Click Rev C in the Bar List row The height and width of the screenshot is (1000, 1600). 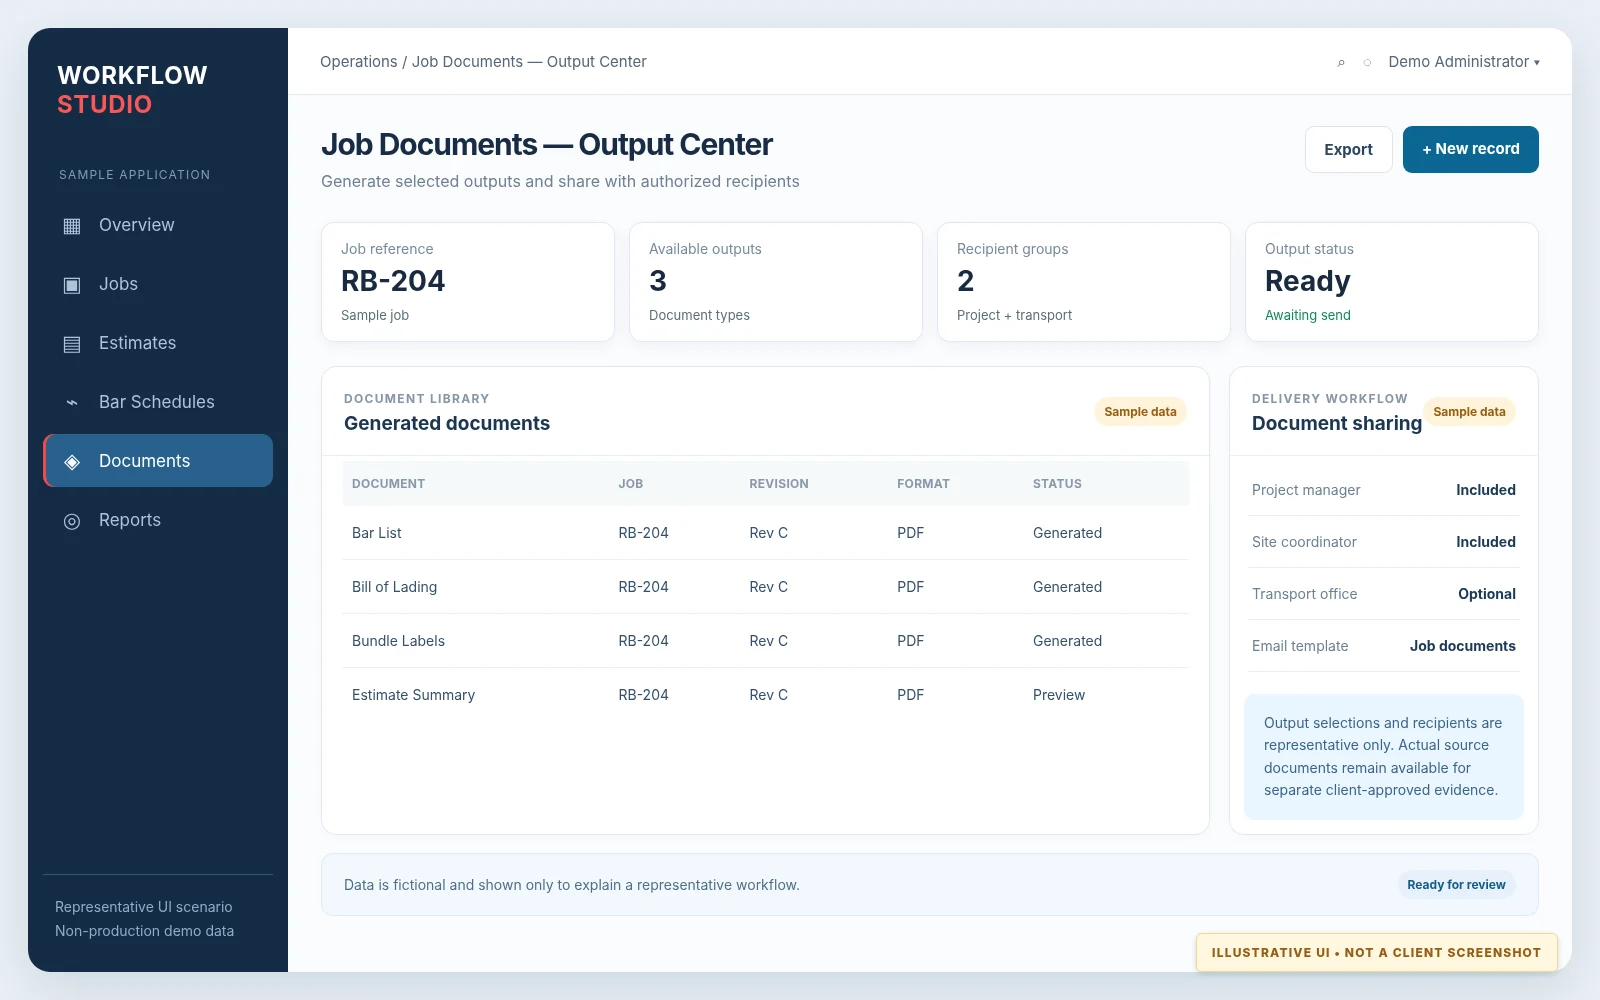click(768, 533)
